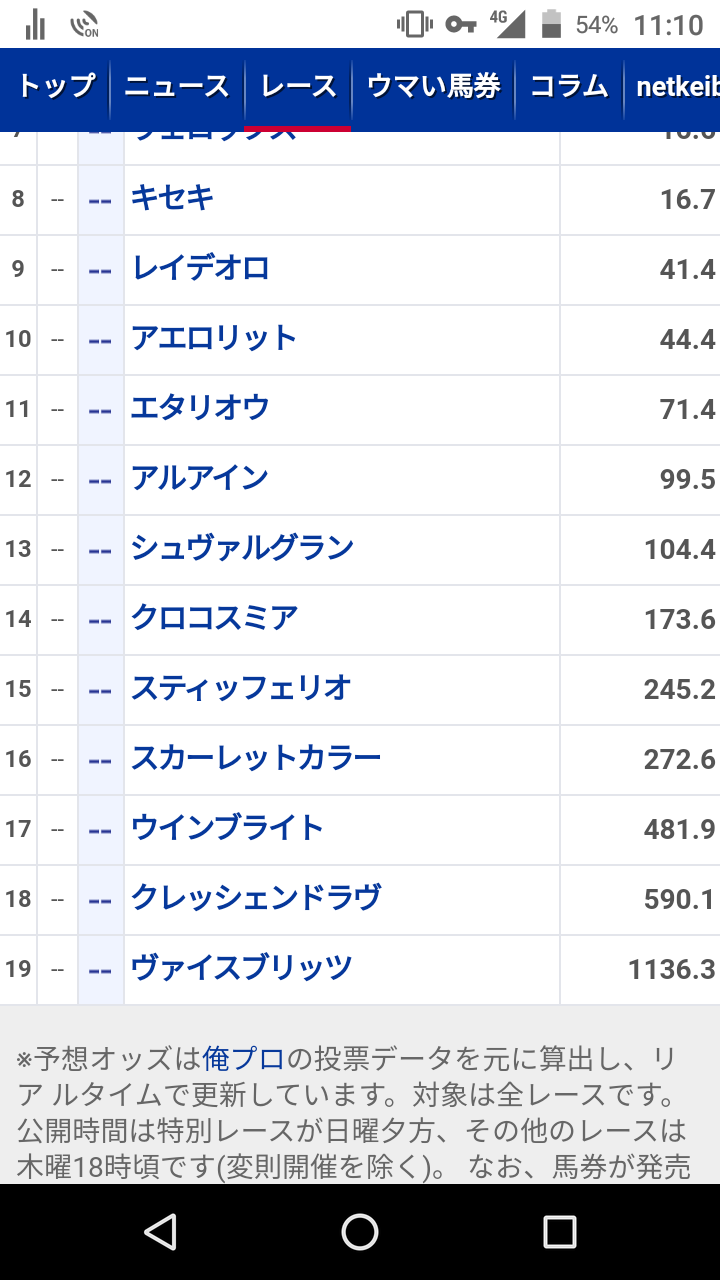Screen dimensions: 720x1280
Task: Open ヴァイスブリッツ horse page
Action: click(x=241, y=968)
